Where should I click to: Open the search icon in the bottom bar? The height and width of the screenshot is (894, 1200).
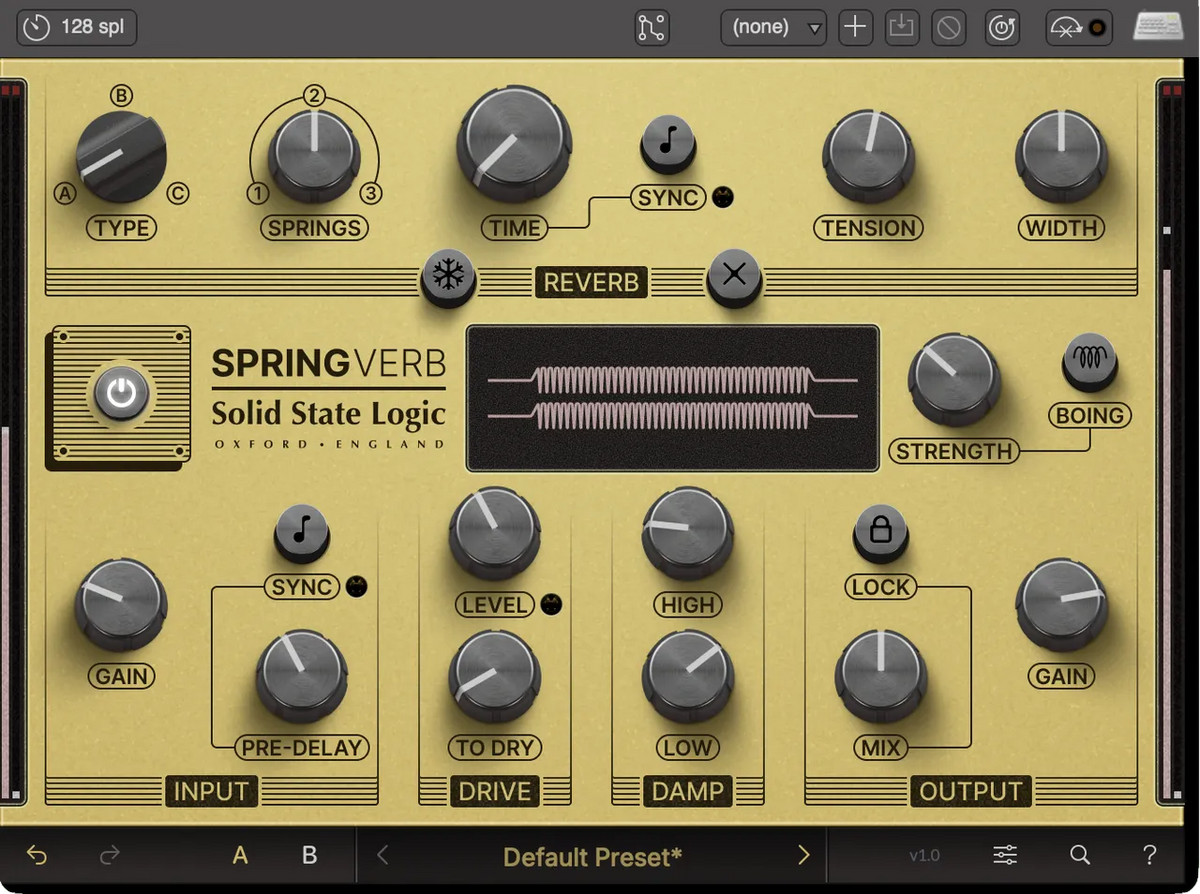[1079, 855]
